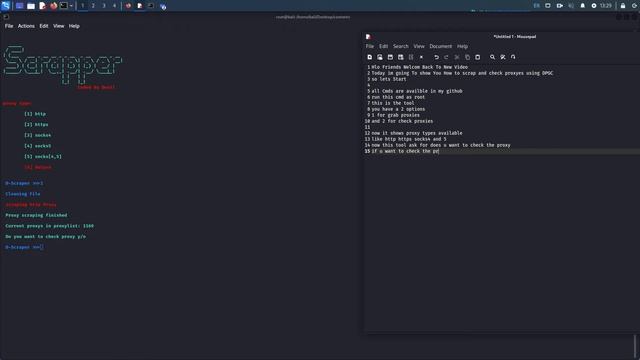Switch to workspace 4
This screenshot has height=360, width=640.
click(x=114, y=6)
